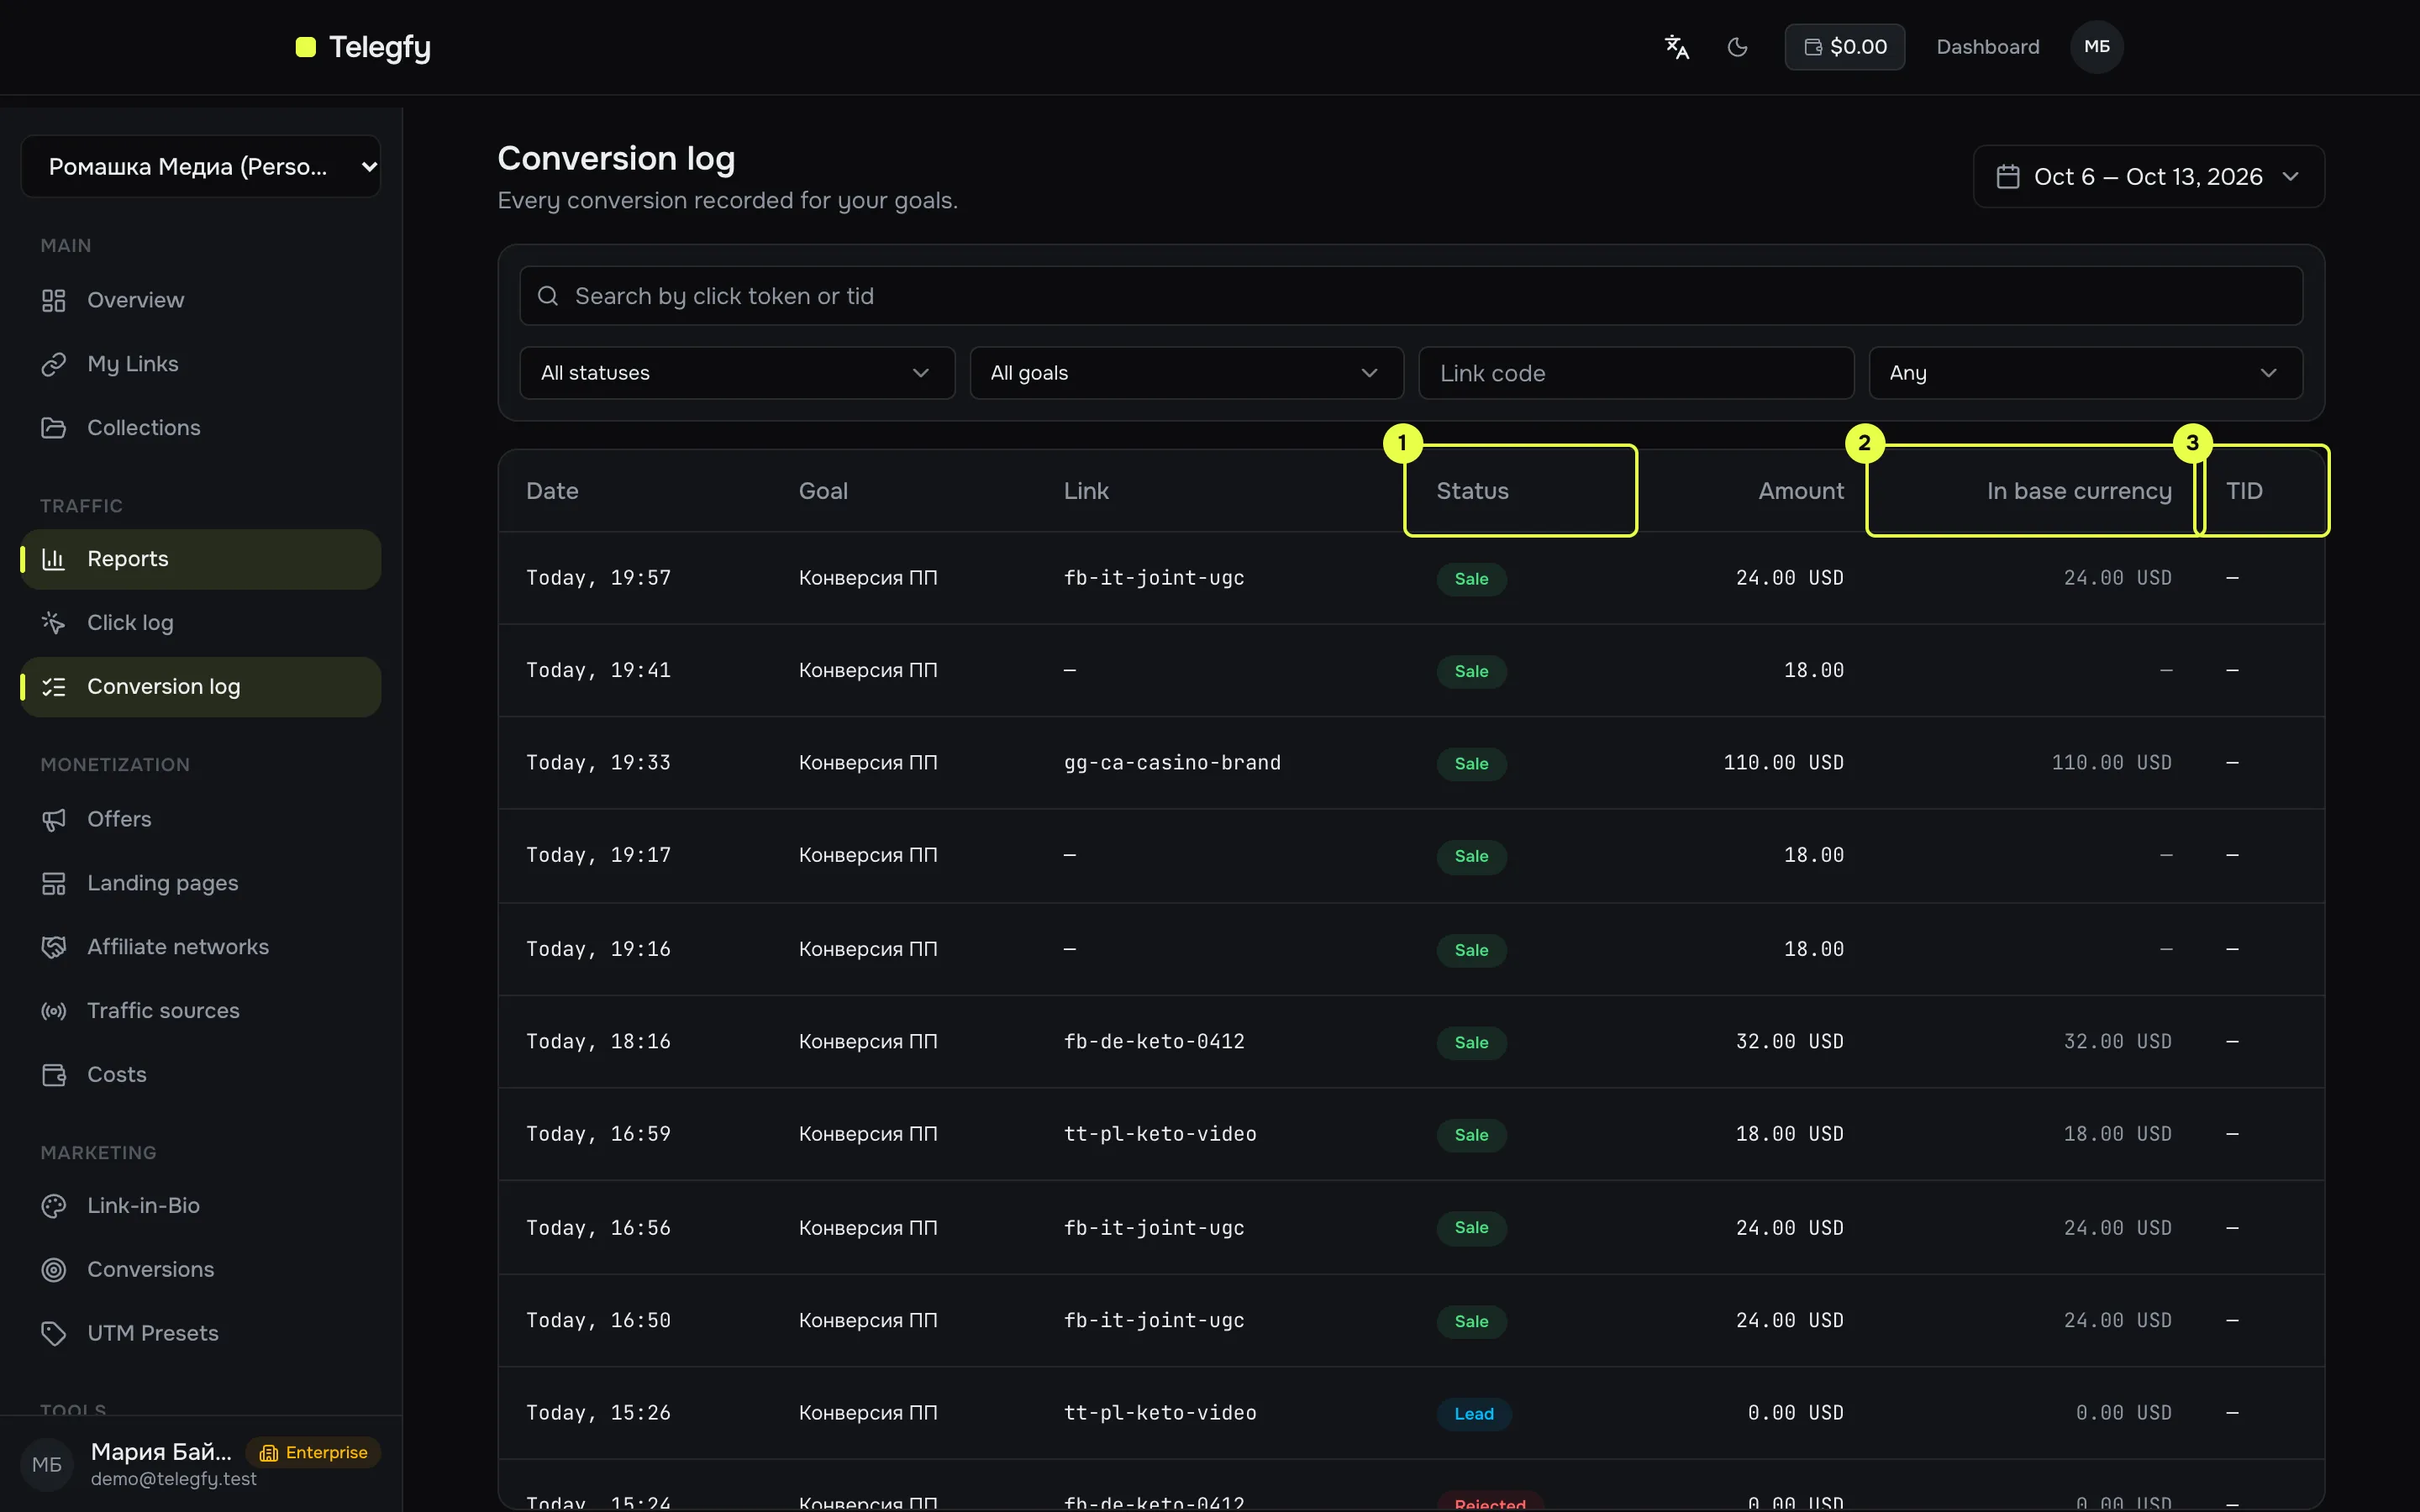The height and width of the screenshot is (1512, 2420).
Task: Click the Goal column header
Action: point(823,491)
